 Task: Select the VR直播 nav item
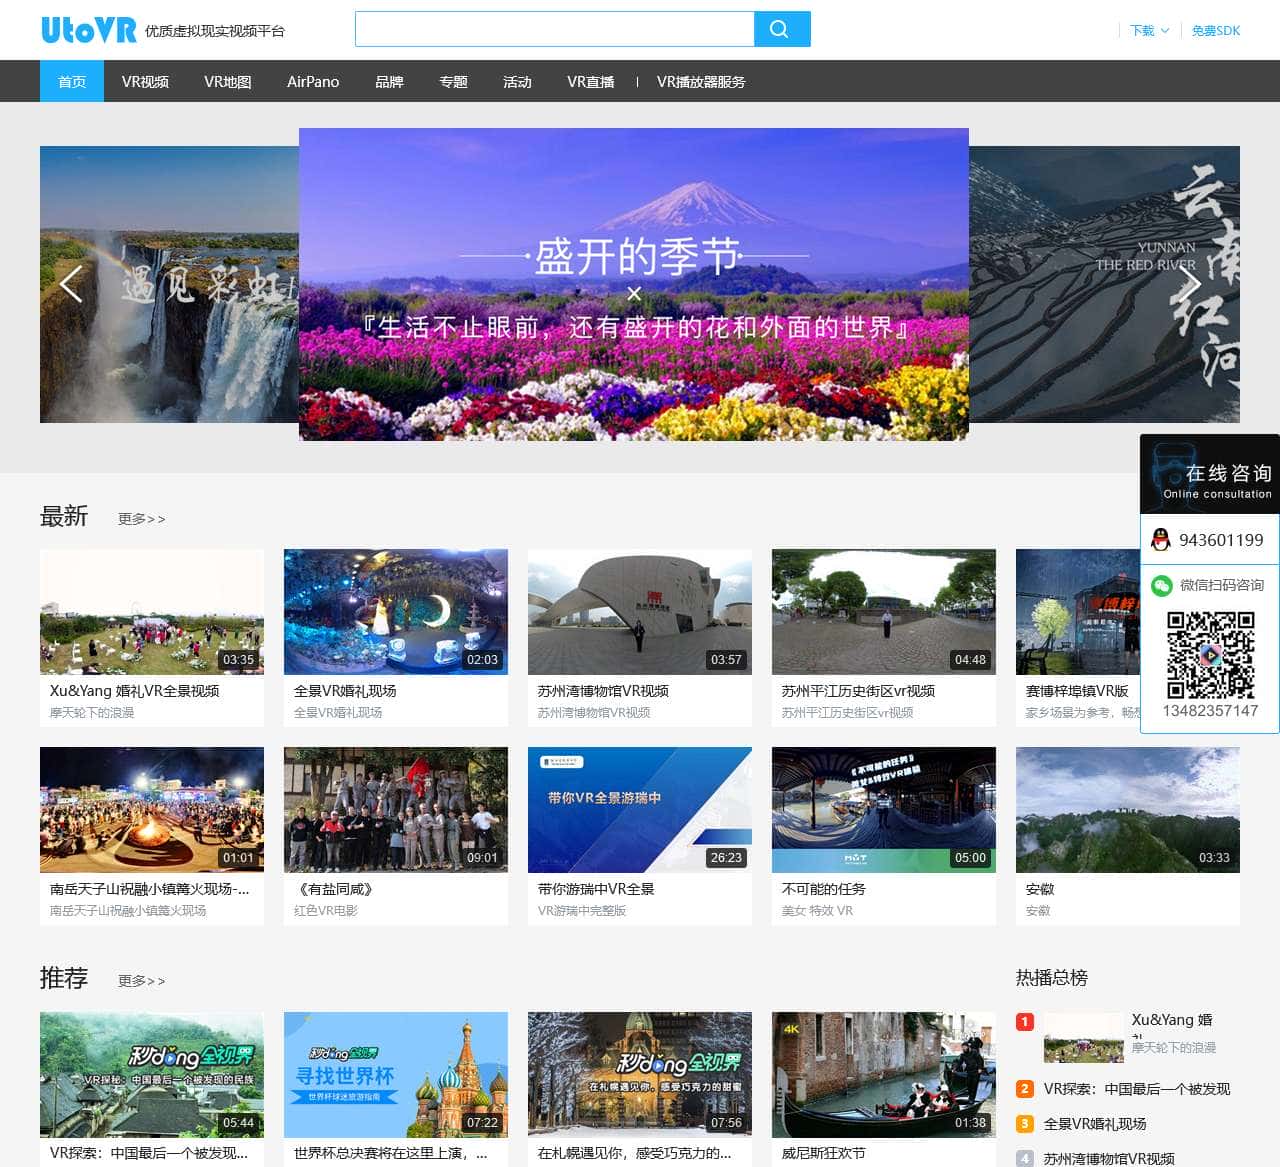590,82
